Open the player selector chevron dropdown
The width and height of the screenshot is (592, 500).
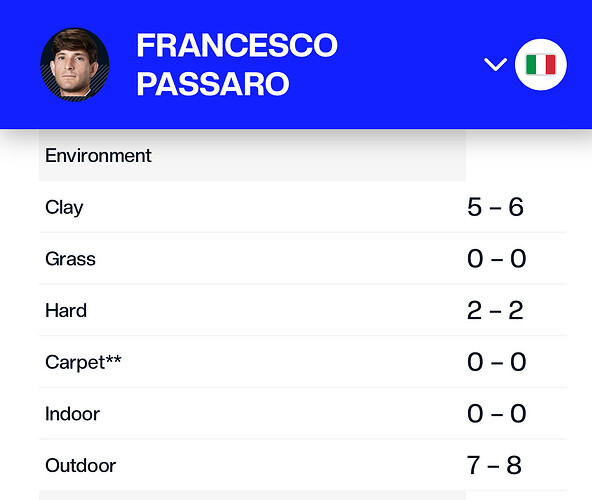(x=495, y=65)
